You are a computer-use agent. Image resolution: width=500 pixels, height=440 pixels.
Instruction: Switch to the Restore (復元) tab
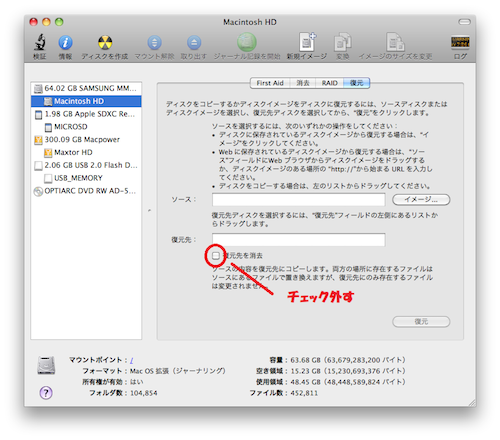356,83
